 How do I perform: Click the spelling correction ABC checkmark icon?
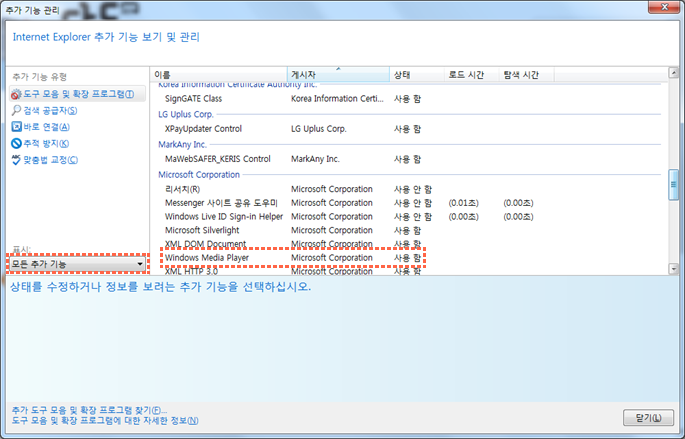(16, 160)
